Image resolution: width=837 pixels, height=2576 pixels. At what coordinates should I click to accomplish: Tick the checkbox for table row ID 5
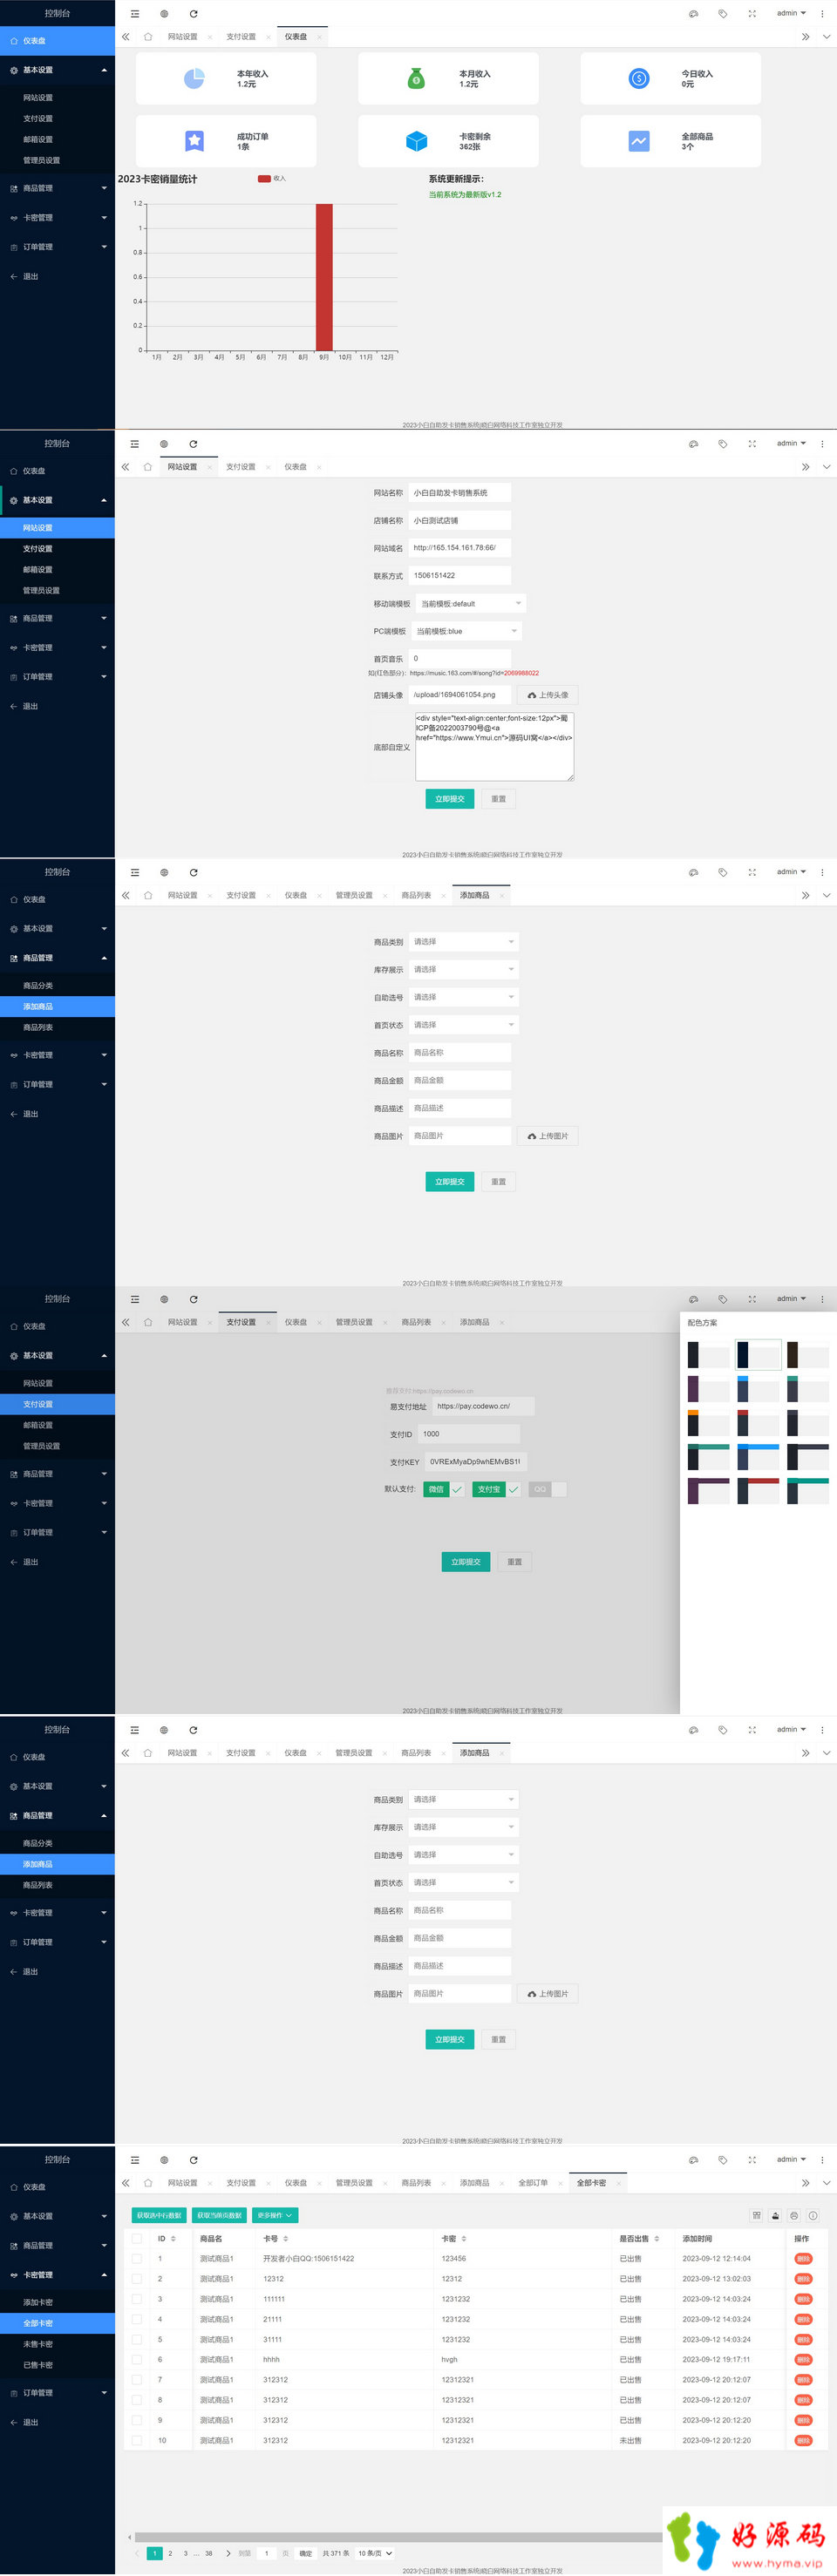(x=136, y=2340)
